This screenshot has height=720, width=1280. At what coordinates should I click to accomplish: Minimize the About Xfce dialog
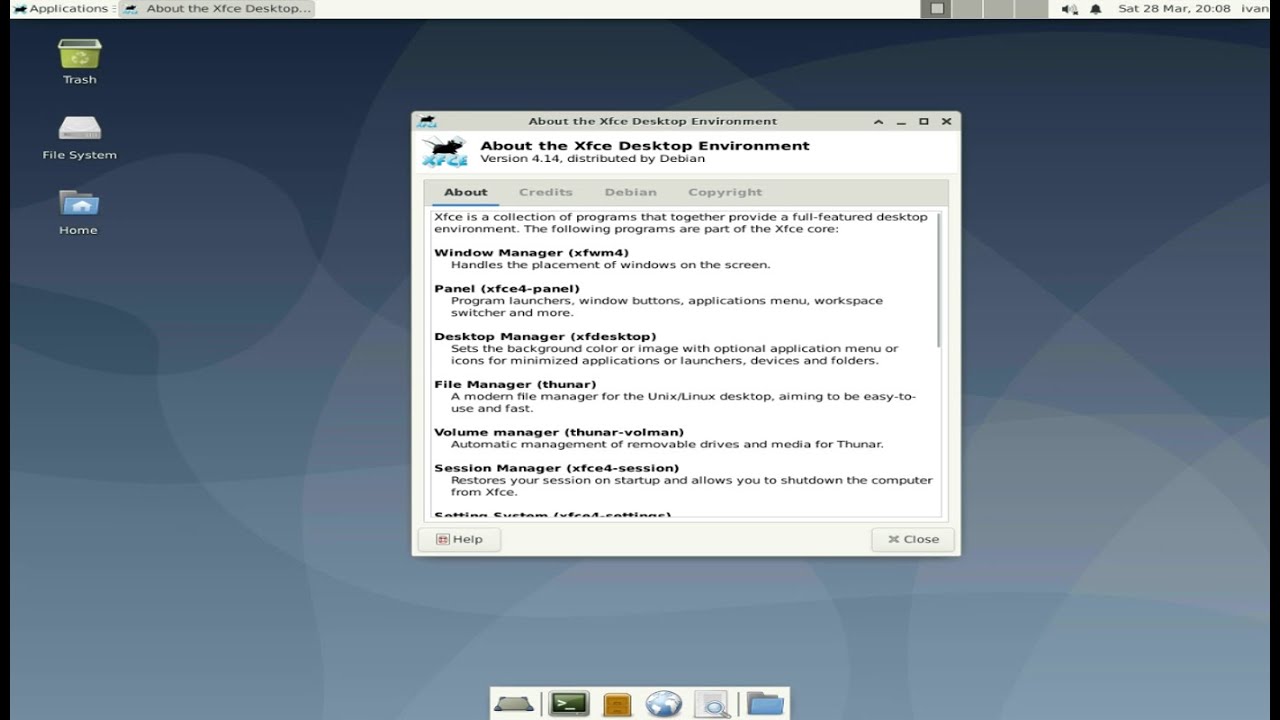tap(901, 121)
